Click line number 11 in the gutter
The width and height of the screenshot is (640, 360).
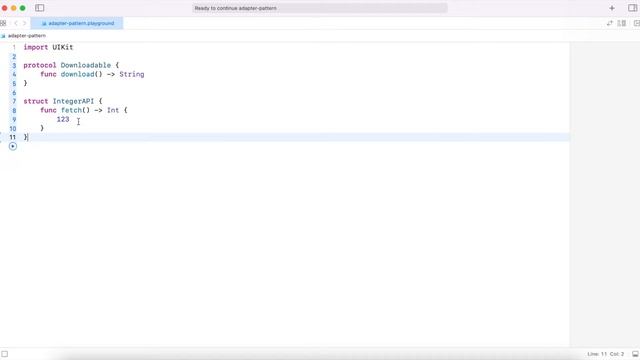click(13, 137)
